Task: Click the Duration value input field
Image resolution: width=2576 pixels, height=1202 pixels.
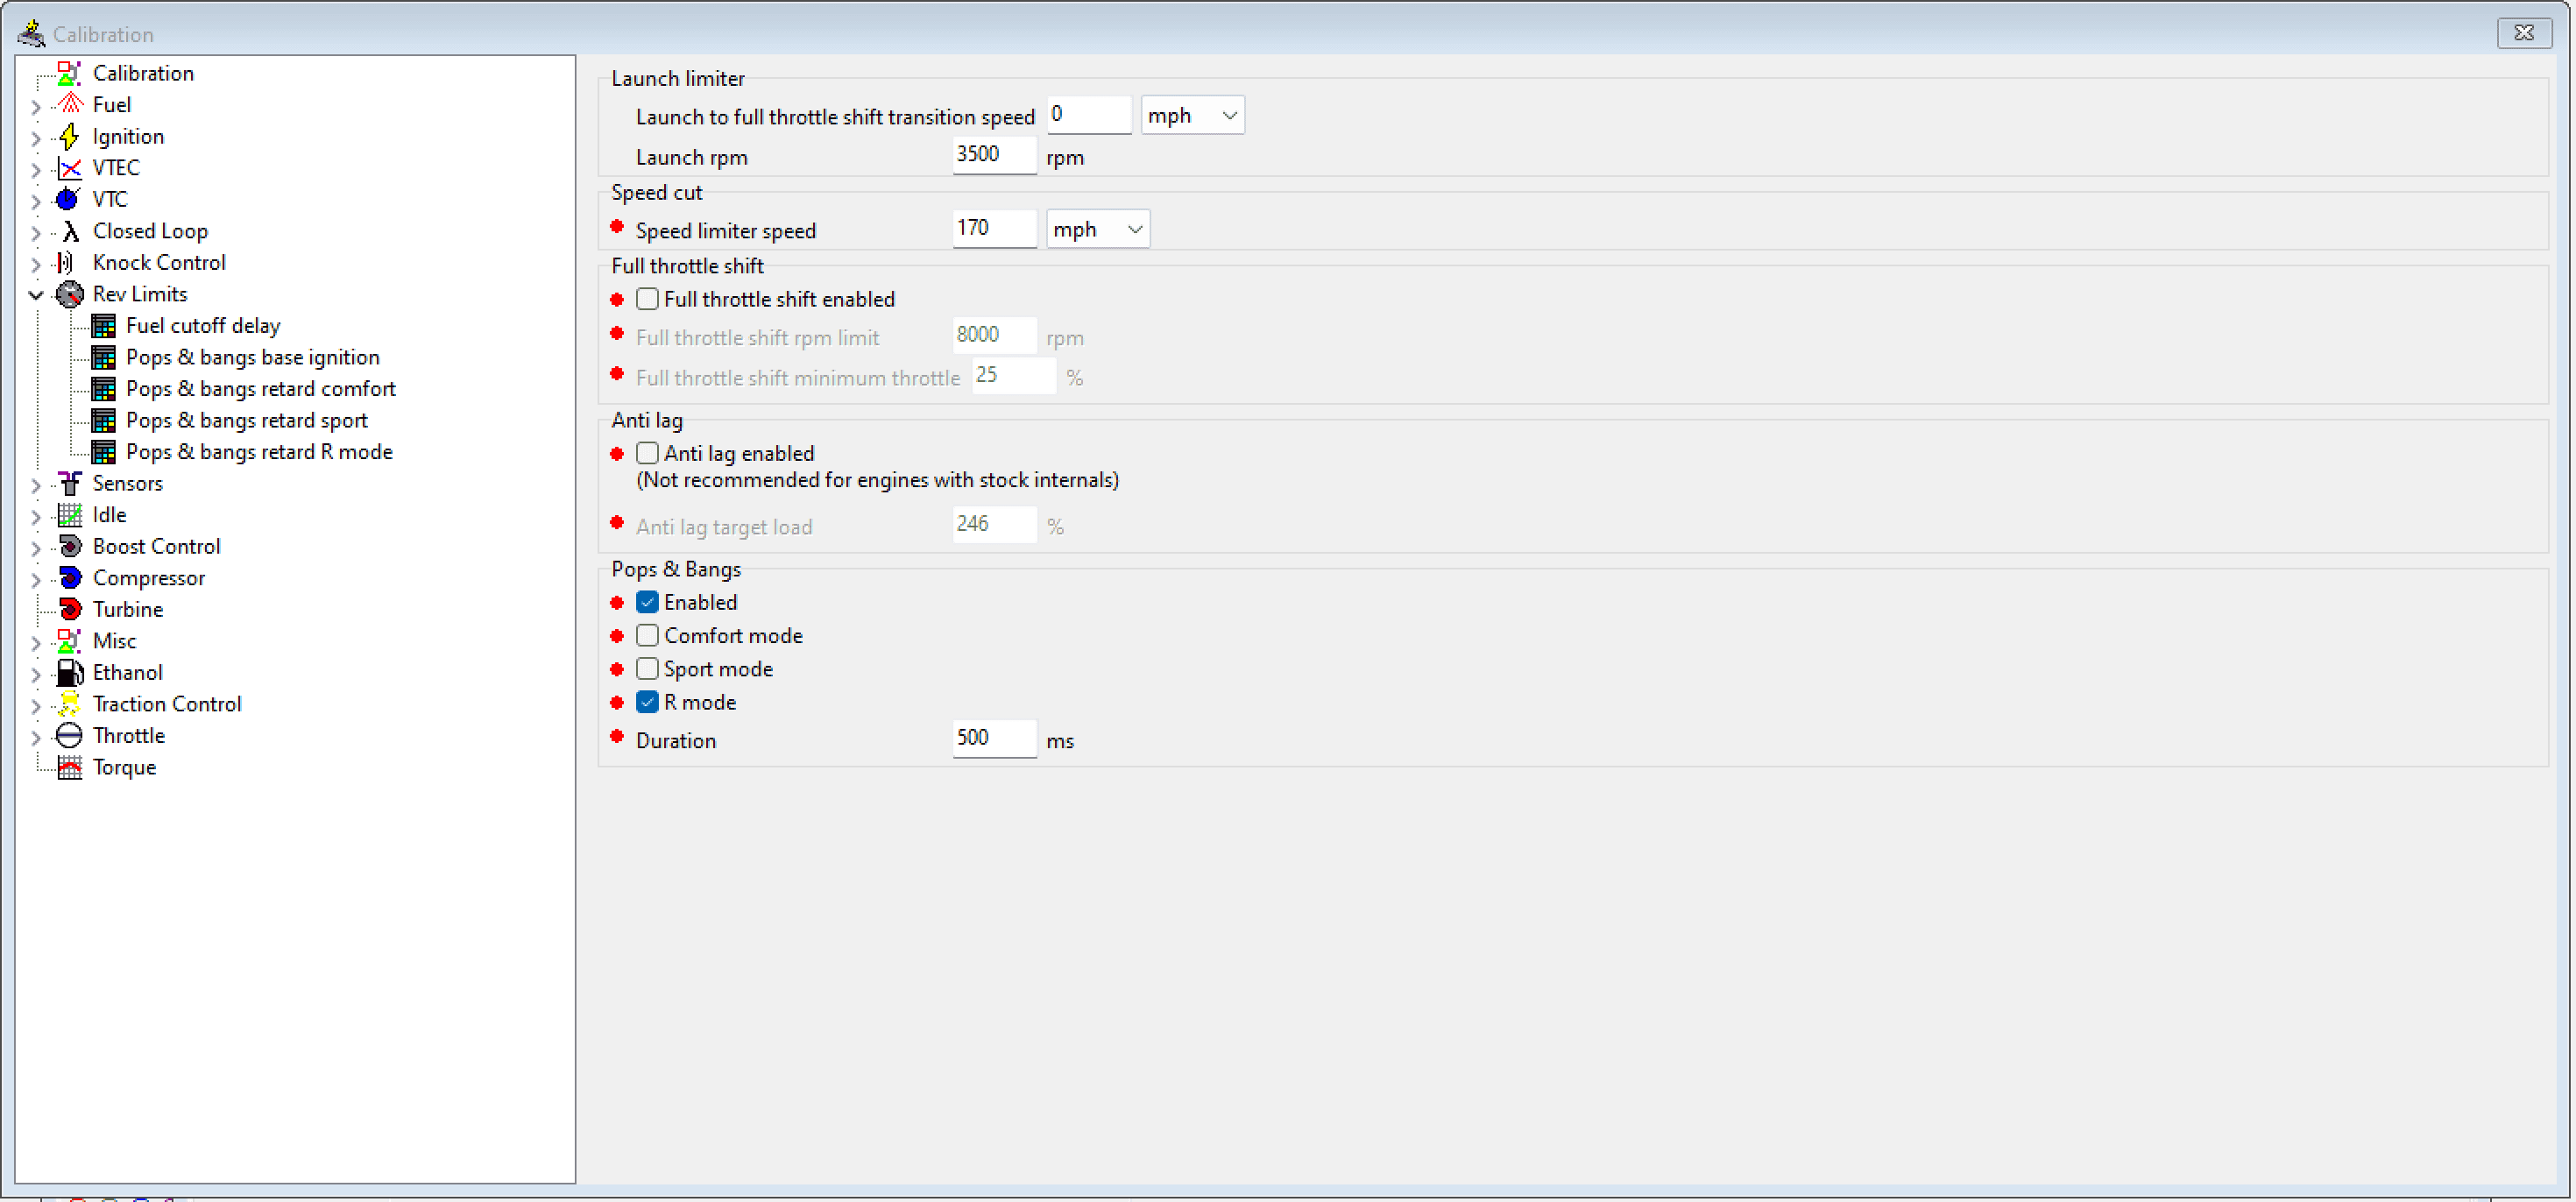Action: (x=993, y=739)
